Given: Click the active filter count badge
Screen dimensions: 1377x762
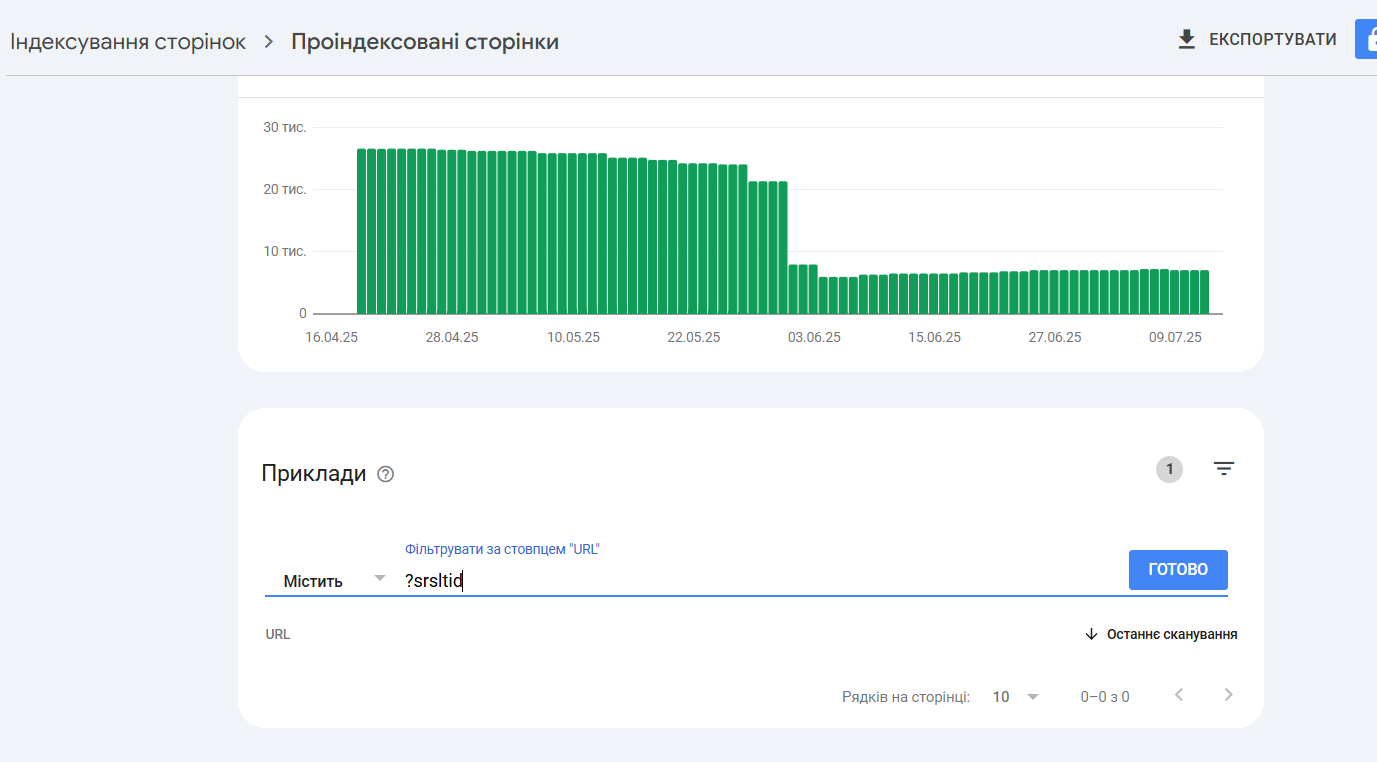Looking at the screenshot, I should pos(1169,469).
